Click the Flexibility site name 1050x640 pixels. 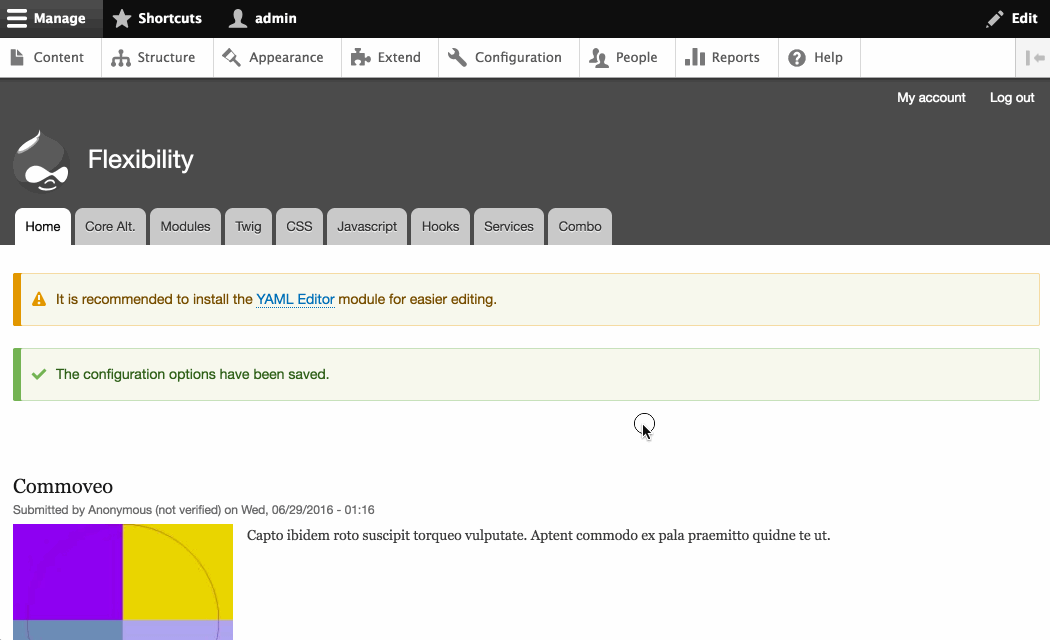[x=141, y=159]
